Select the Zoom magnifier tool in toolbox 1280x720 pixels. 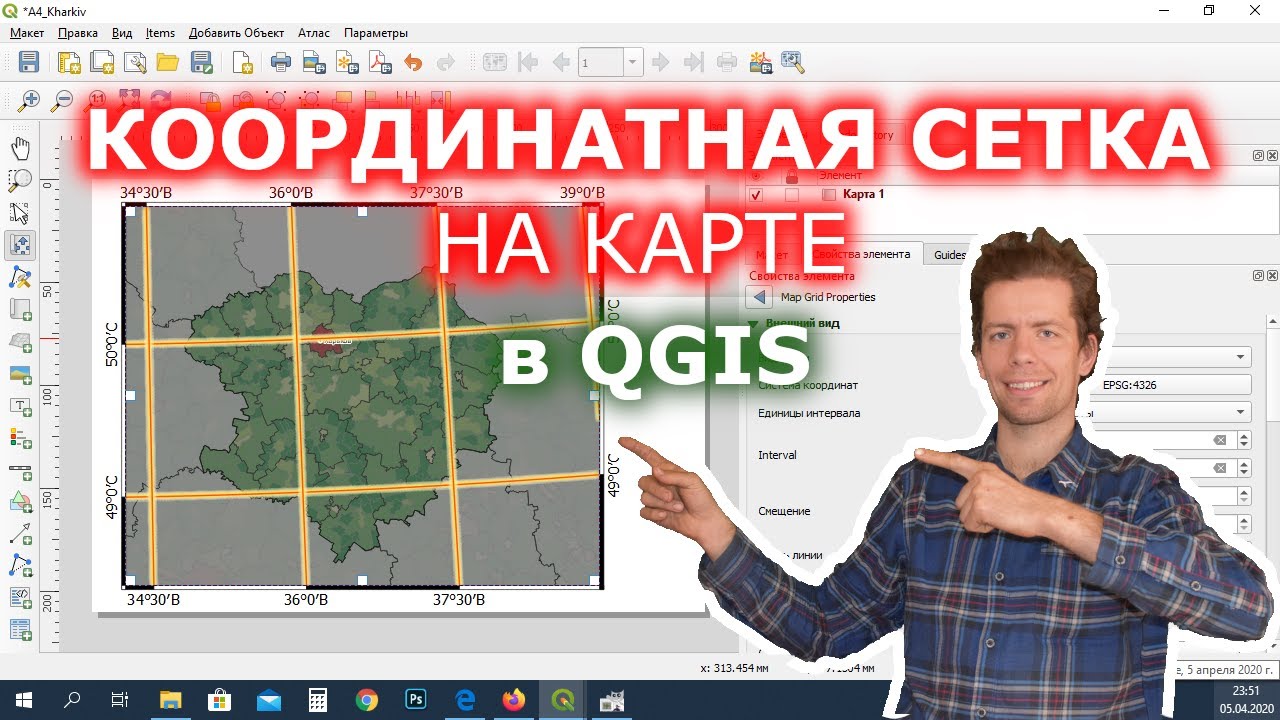click(x=20, y=181)
